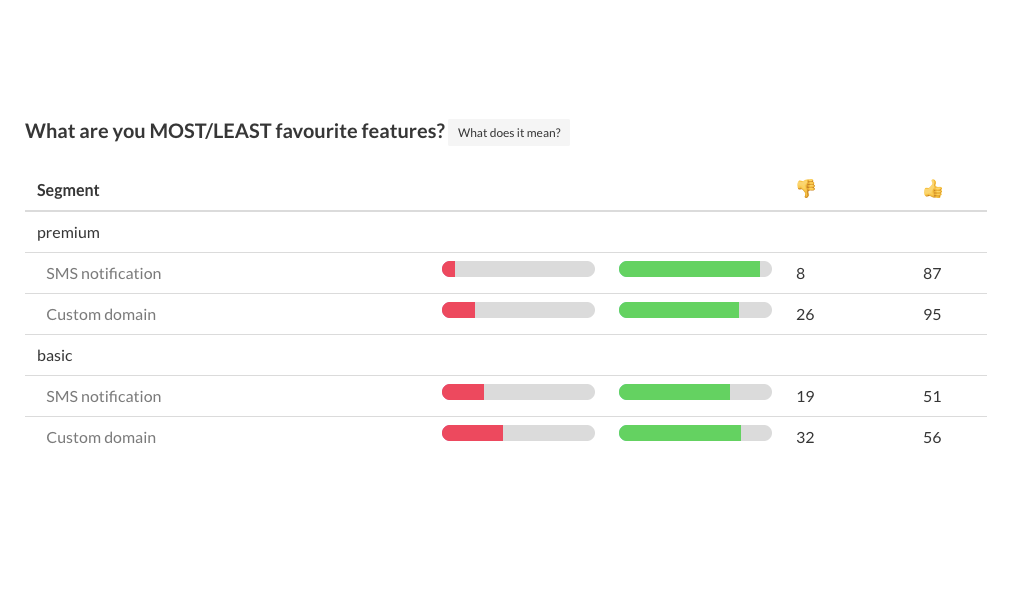
Task: Select premium Custom domain row label
Action: point(101,314)
